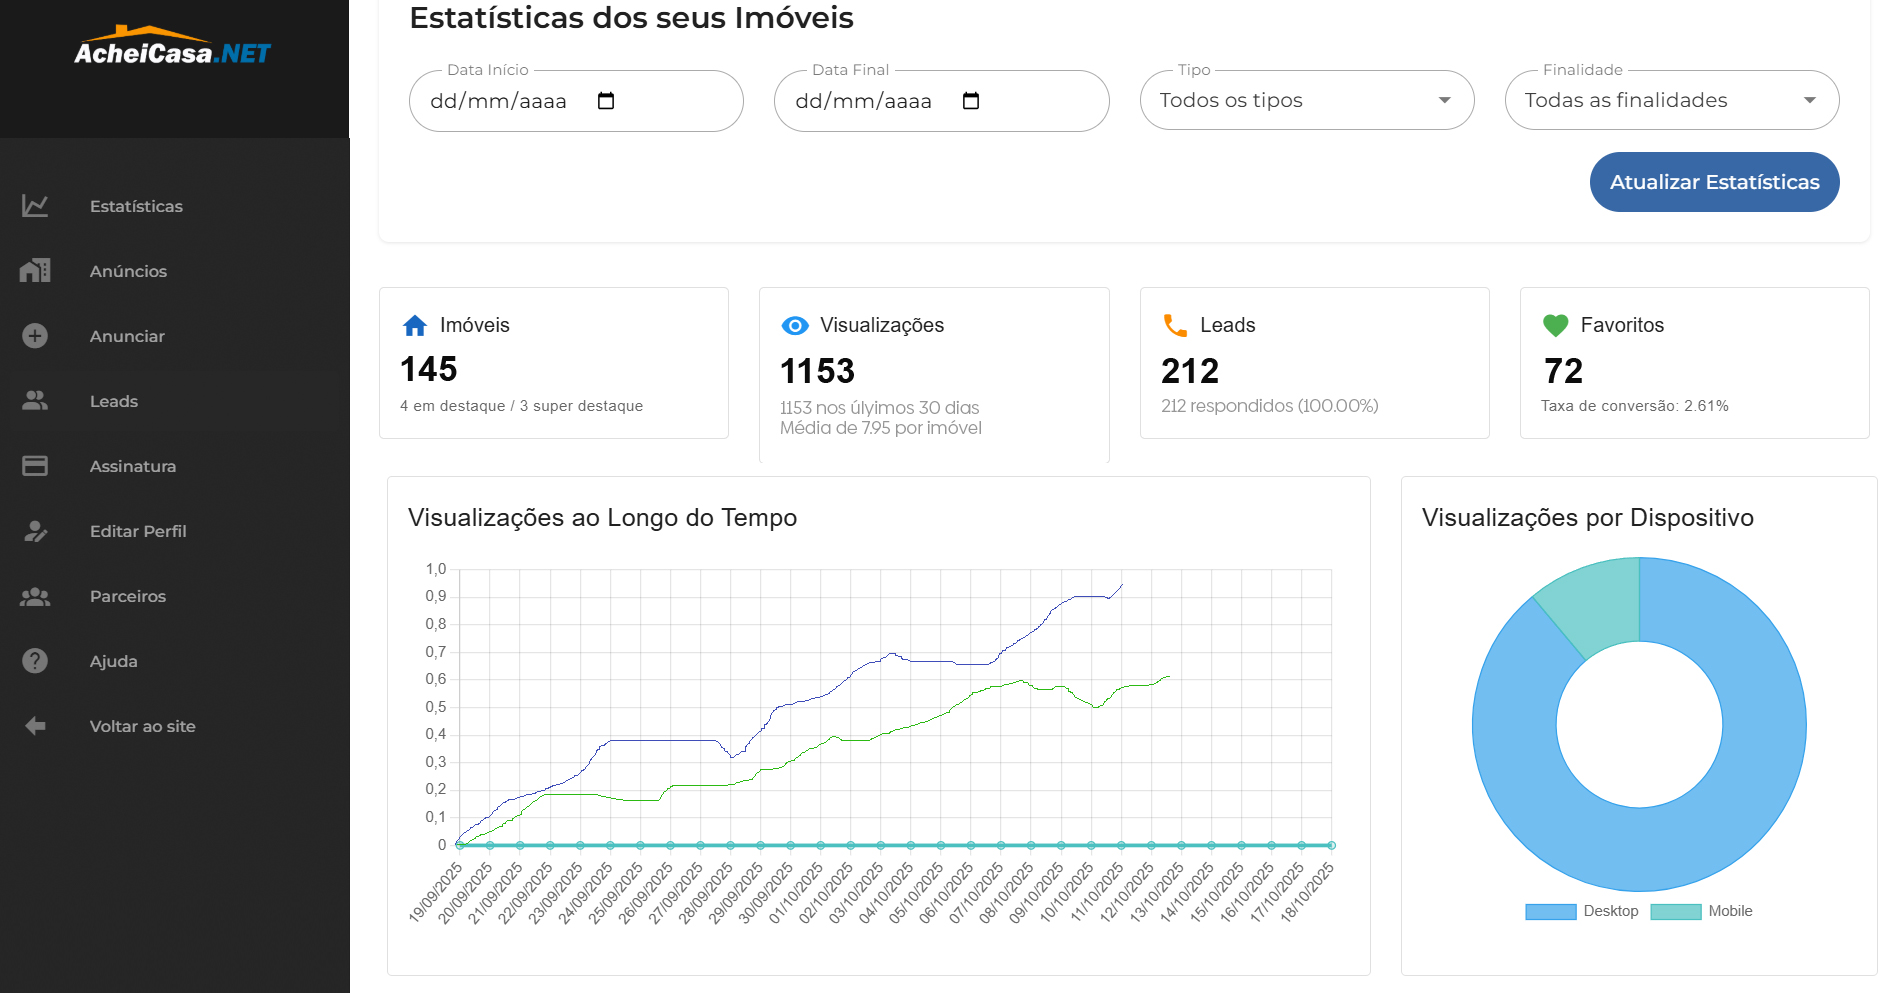This screenshot has width=1898, height=993.
Task: Click the Assinatura credit card icon
Action: pyautogui.click(x=35, y=466)
